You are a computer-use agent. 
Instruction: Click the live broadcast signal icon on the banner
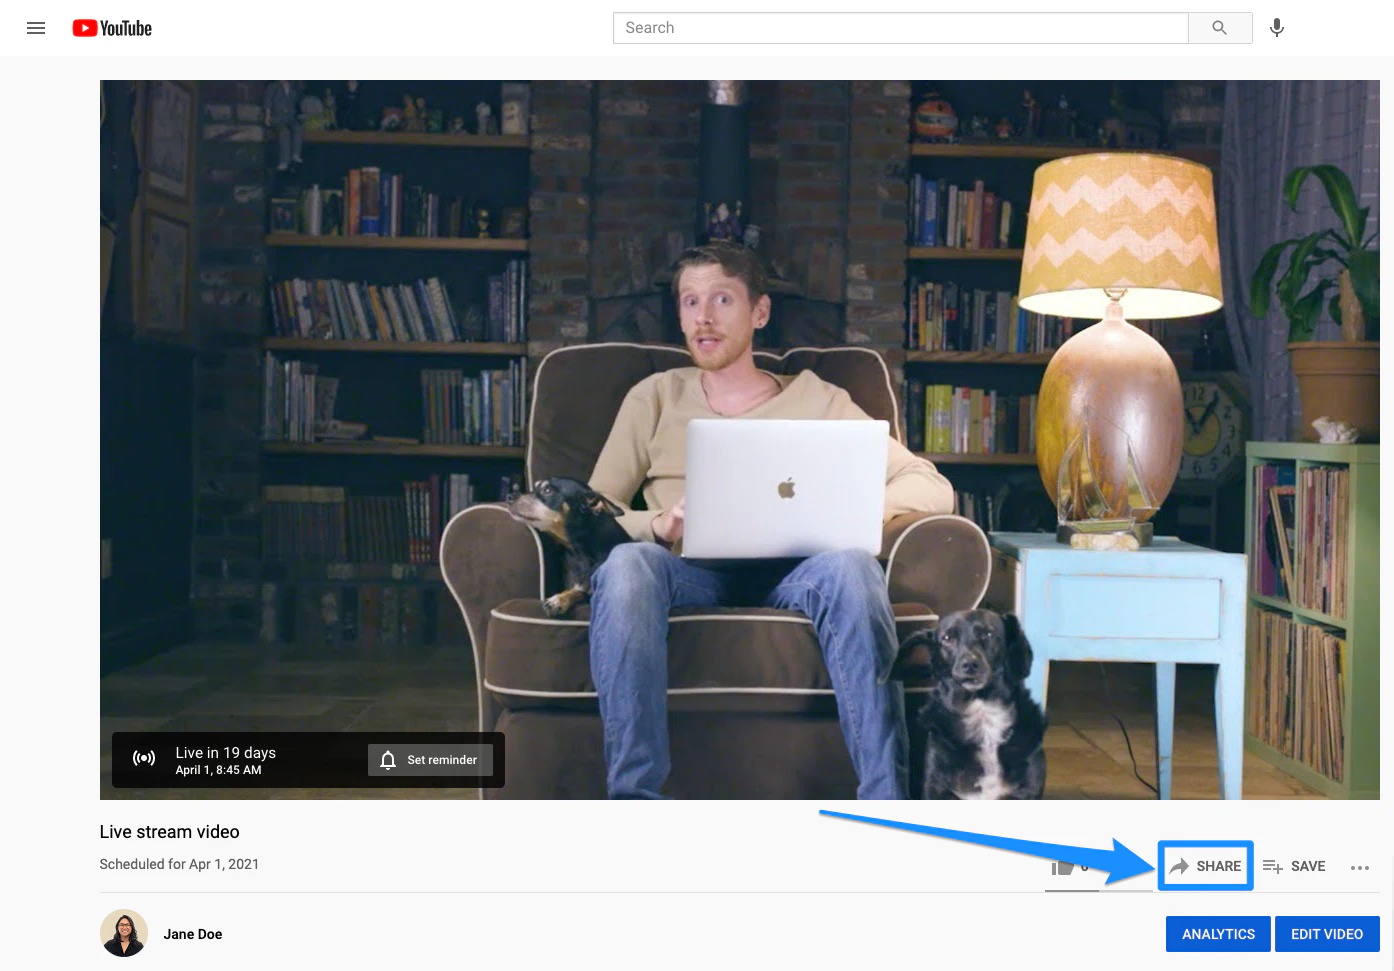pyautogui.click(x=143, y=760)
